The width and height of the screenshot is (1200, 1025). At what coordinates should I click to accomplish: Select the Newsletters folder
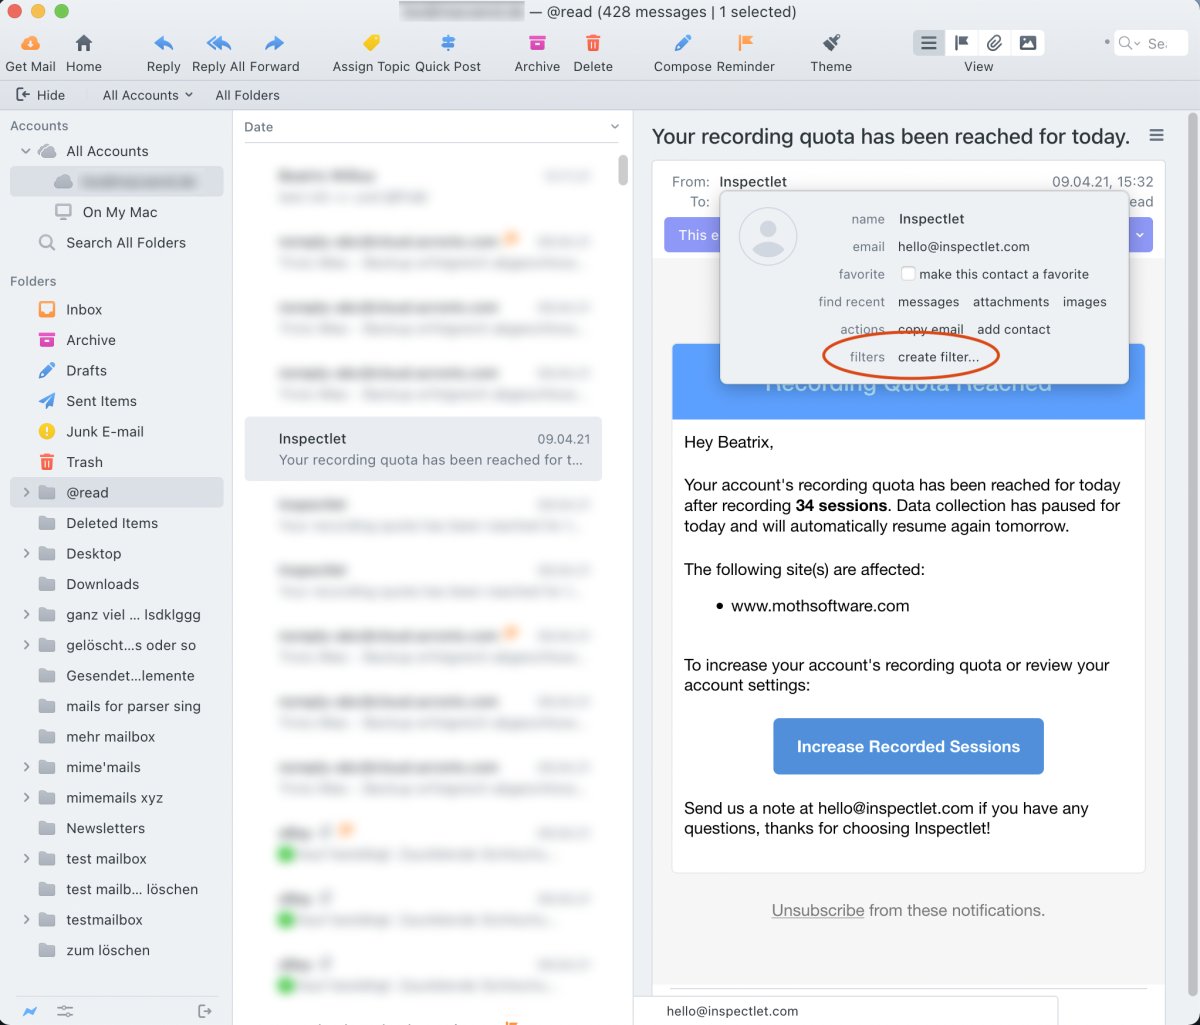click(105, 828)
